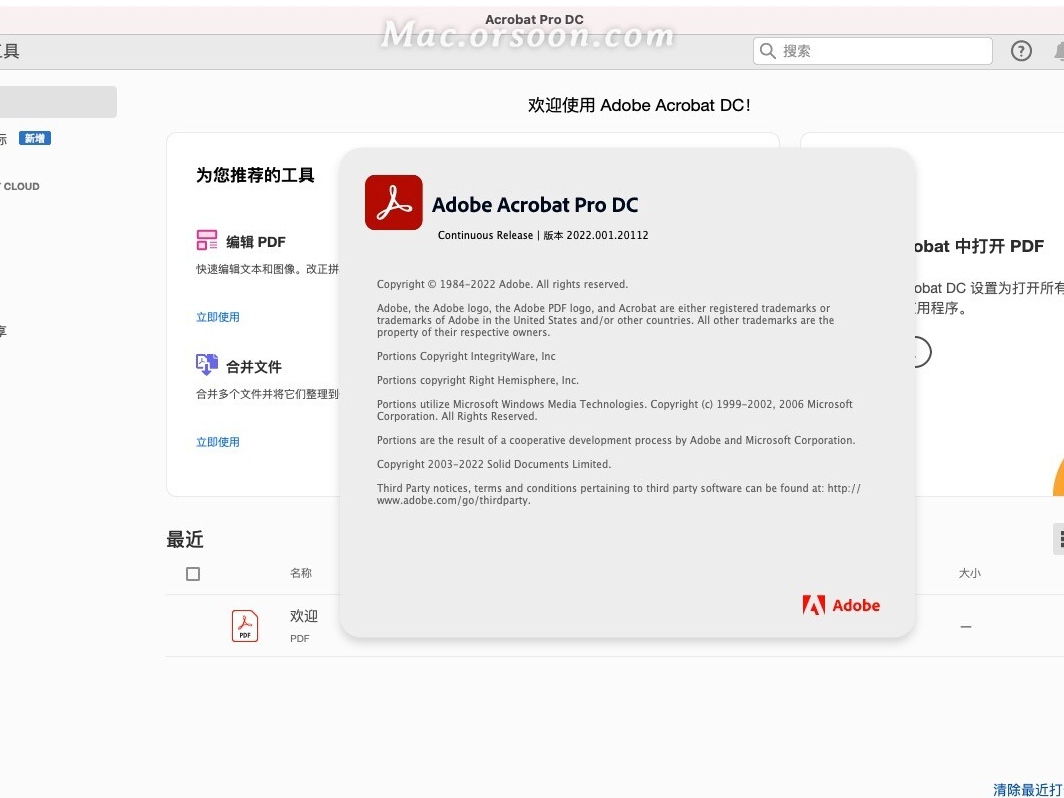Open the 欢迎 PDF file thumbnail icon
This screenshot has width=1064, height=798.
click(x=245, y=625)
